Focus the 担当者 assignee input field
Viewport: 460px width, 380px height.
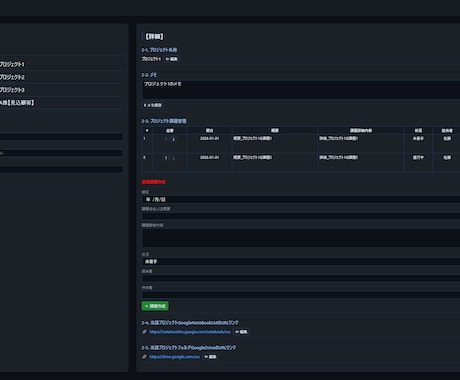pos(301,278)
